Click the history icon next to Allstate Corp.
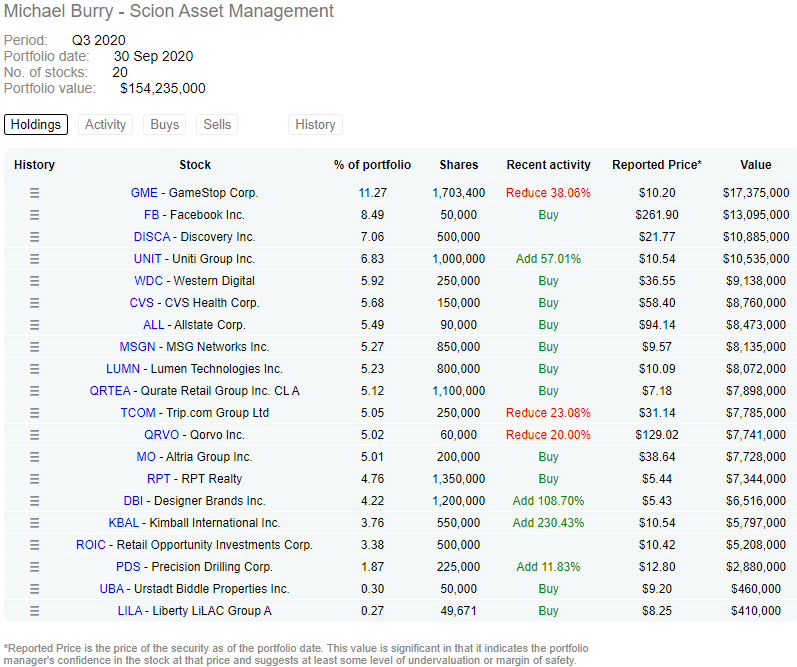This screenshot has height=667, width=797. pyautogui.click(x=34, y=325)
